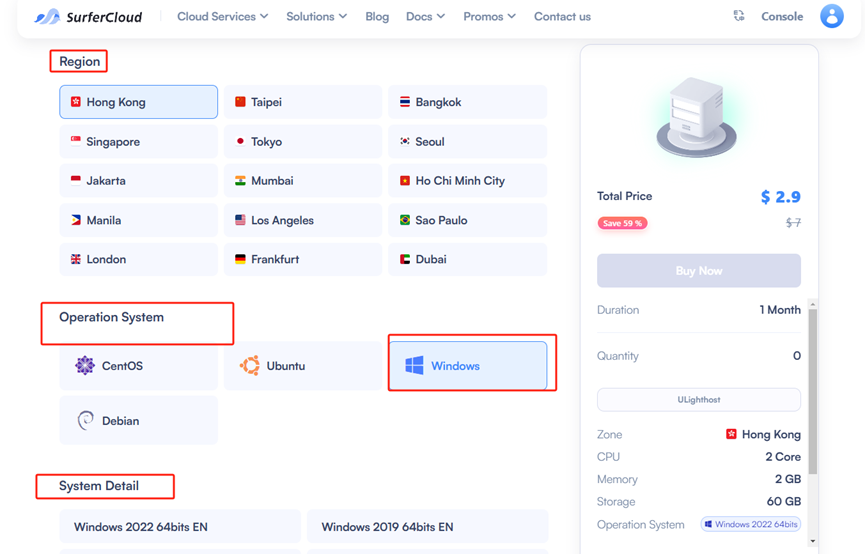Click the crossed-out $7 original price

point(793,222)
